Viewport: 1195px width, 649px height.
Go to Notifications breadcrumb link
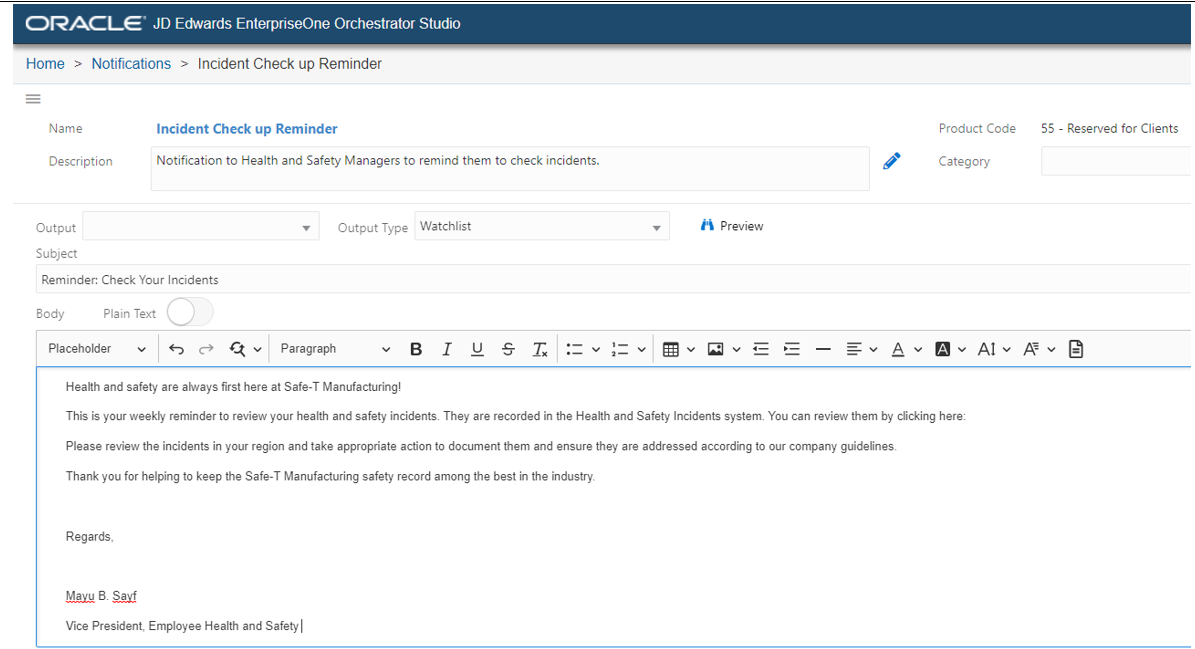tap(131, 64)
